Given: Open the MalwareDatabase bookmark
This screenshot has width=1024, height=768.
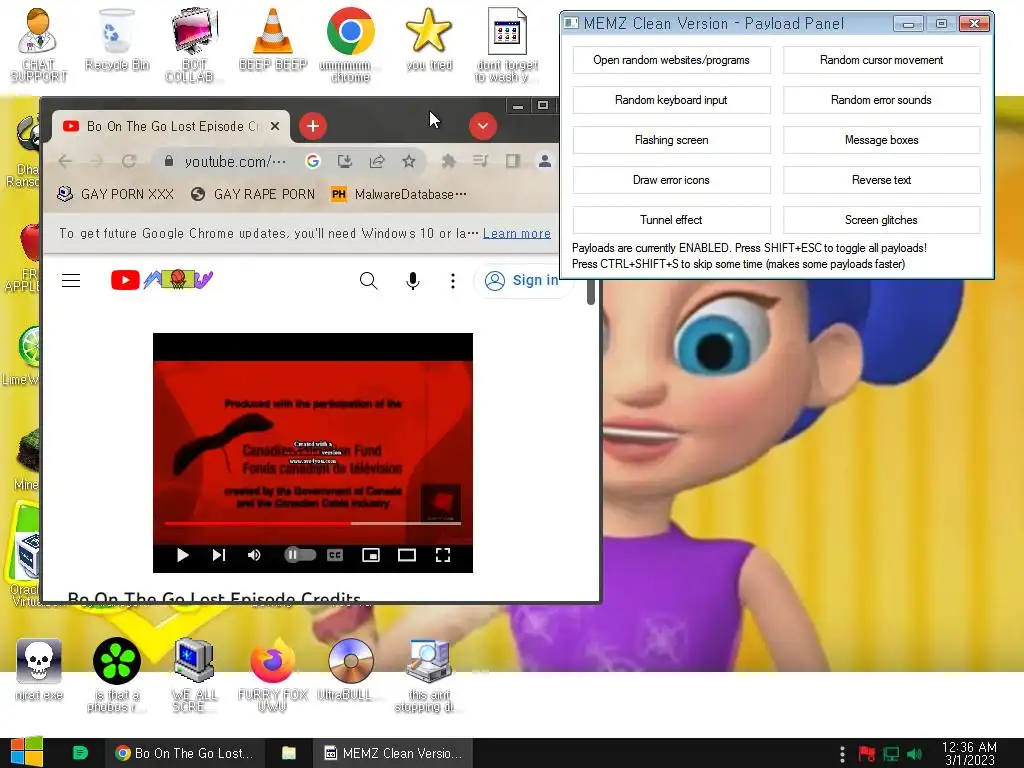Looking at the screenshot, I should click(398, 195).
